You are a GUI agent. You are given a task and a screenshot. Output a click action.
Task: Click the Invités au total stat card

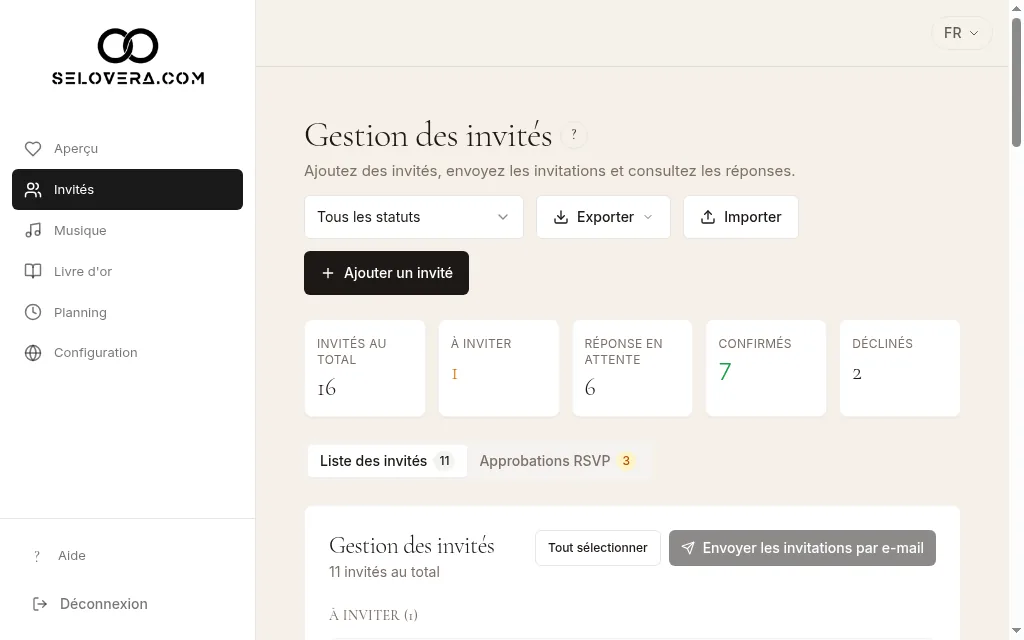(x=365, y=368)
